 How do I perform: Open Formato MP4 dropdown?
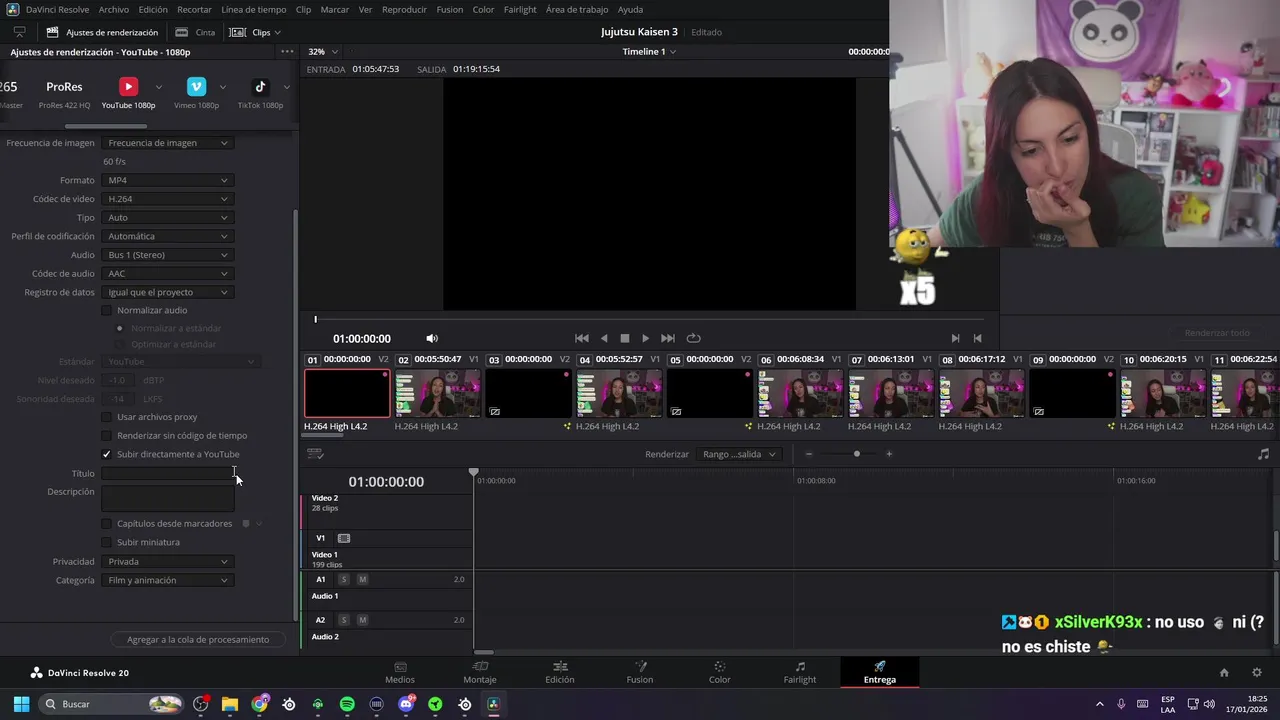[168, 180]
